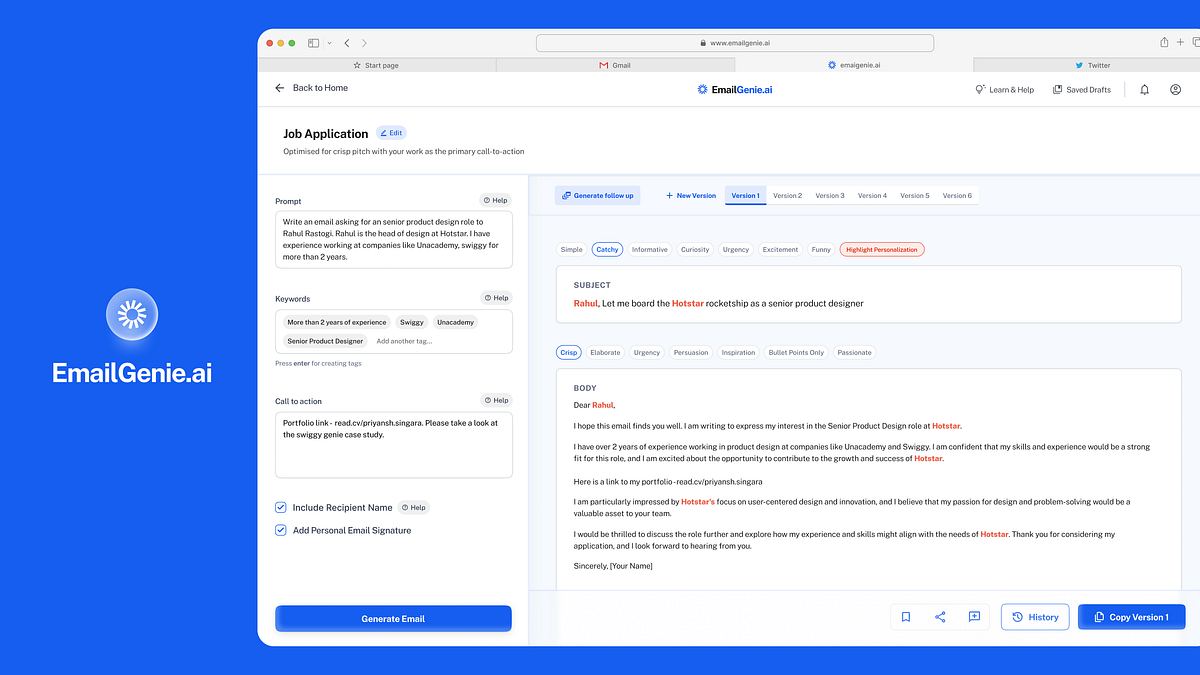Disable Add Personal Email Signature
1200x675 pixels.
click(x=281, y=530)
